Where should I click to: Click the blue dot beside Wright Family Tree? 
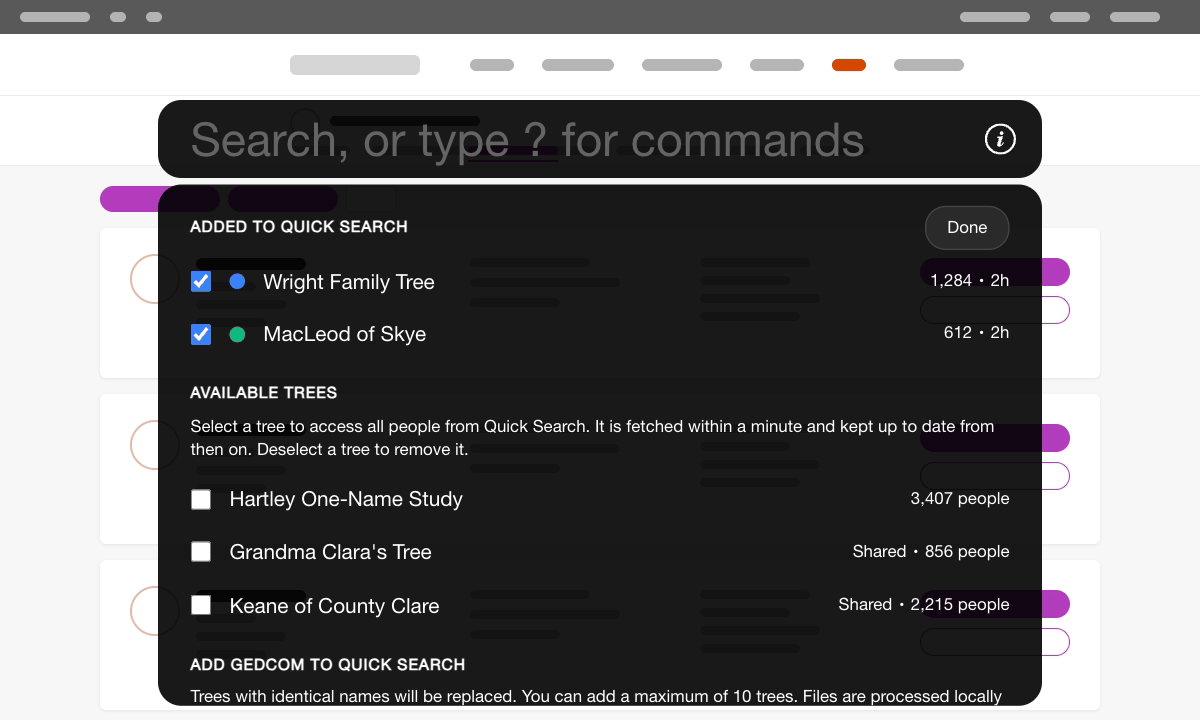pyautogui.click(x=237, y=282)
